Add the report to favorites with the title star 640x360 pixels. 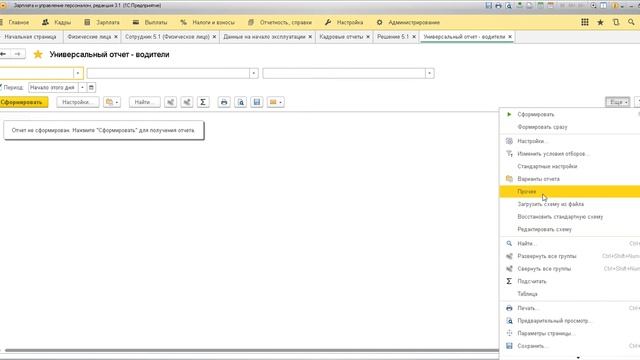(x=38, y=54)
